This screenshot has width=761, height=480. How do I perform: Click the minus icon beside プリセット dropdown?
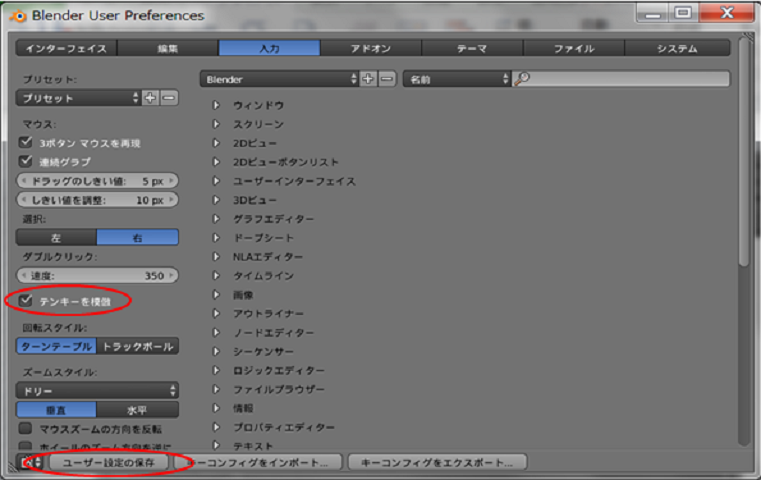pos(169,98)
